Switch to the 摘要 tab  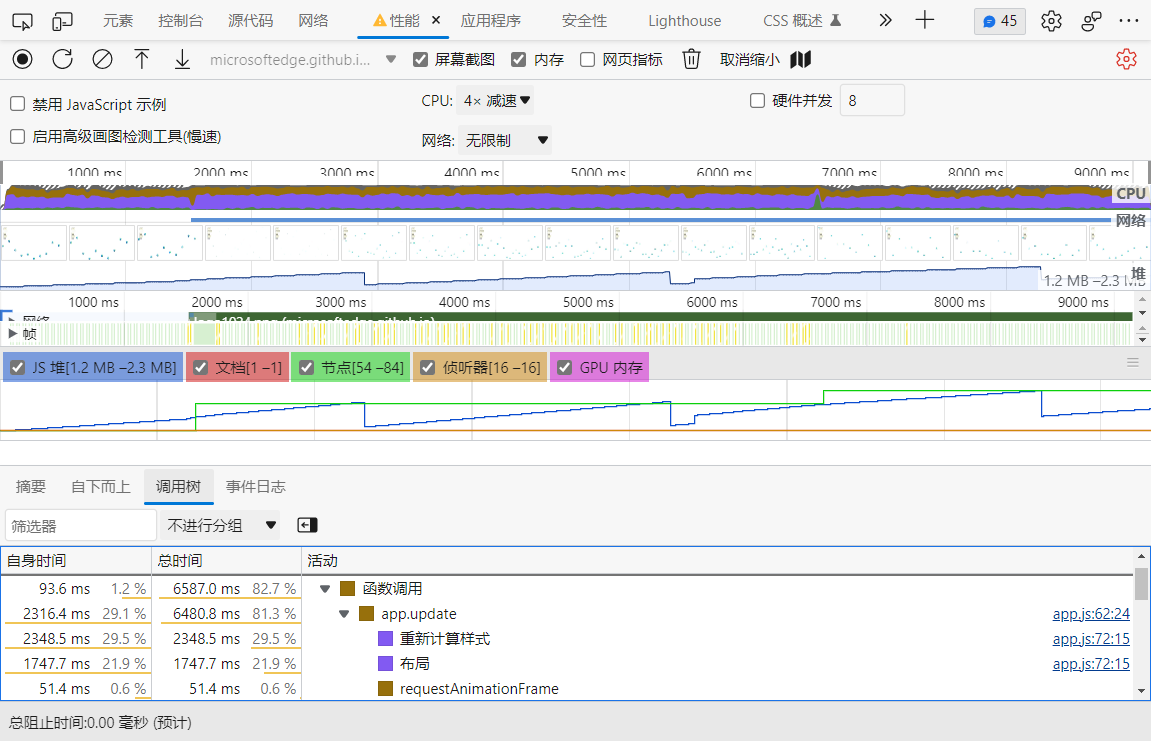[31, 486]
